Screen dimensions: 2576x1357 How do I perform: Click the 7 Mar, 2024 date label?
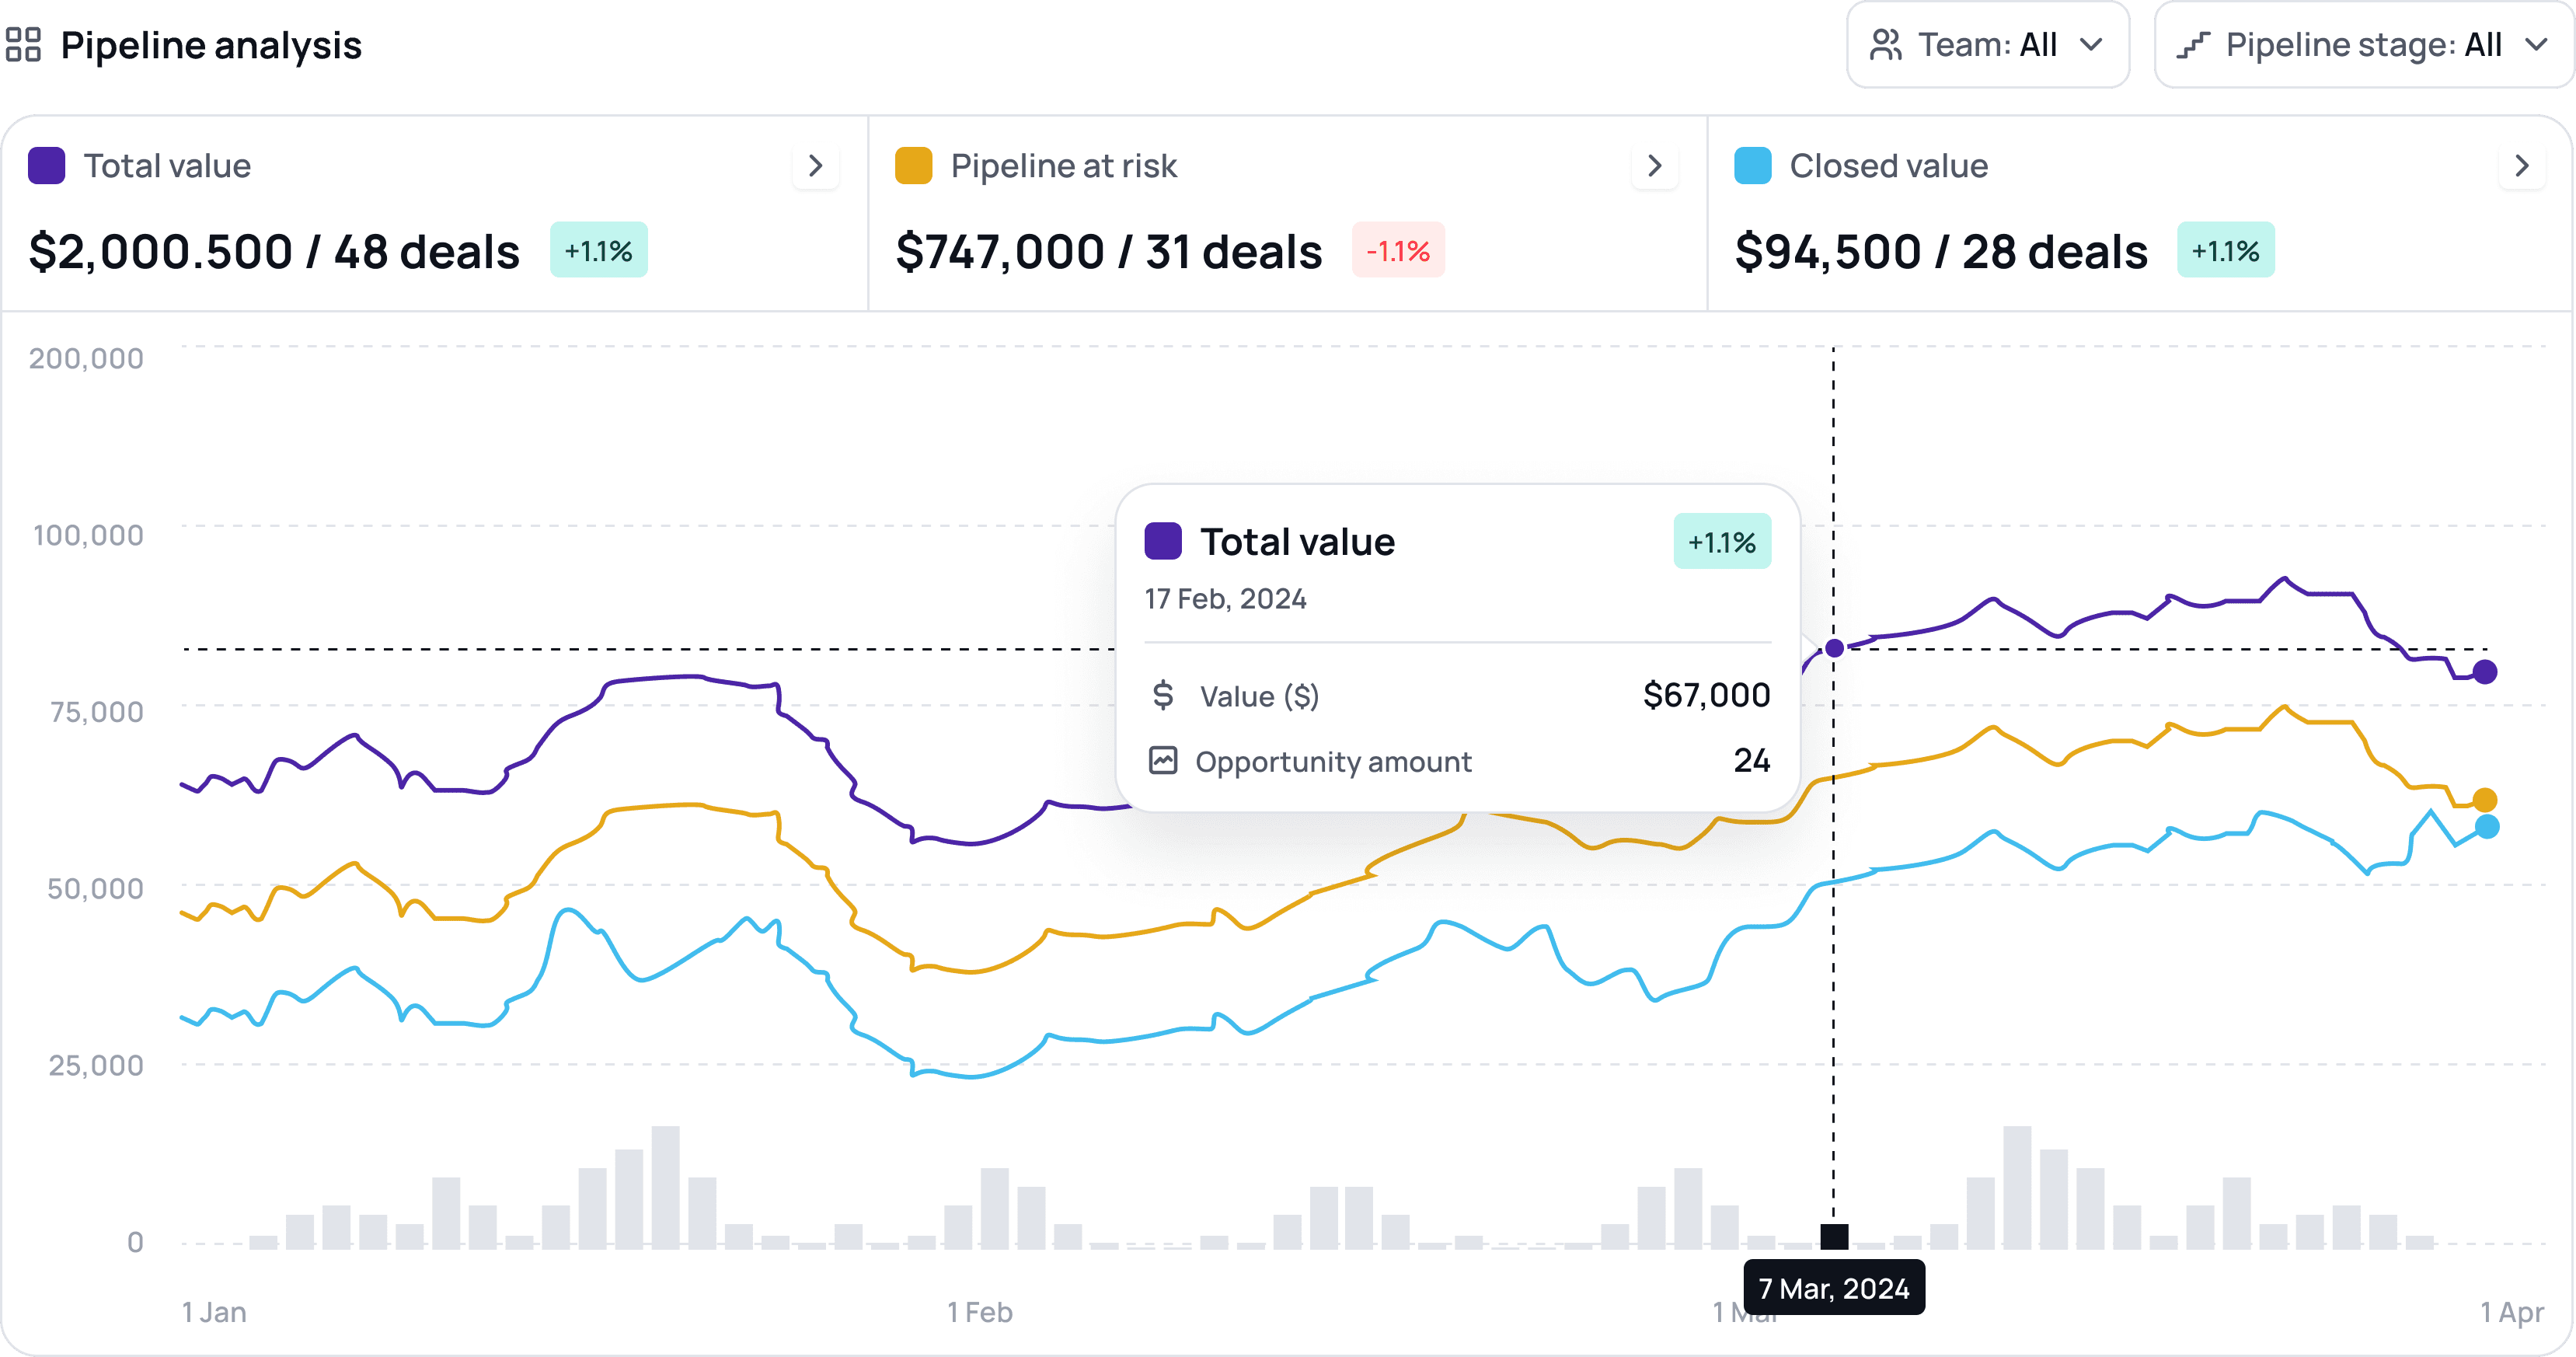1834,1288
